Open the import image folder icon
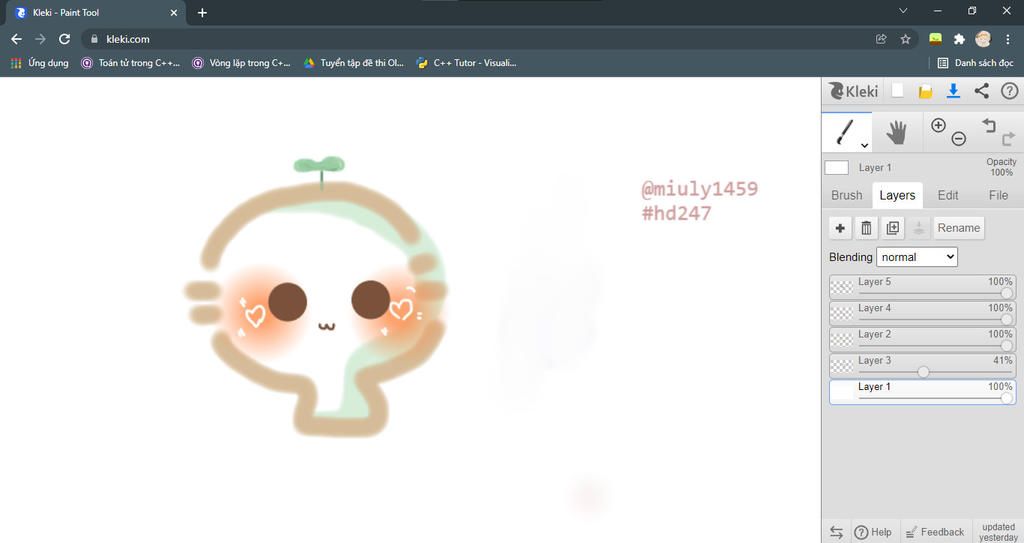Image resolution: width=1024 pixels, height=543 pixels. coord(925,91)
